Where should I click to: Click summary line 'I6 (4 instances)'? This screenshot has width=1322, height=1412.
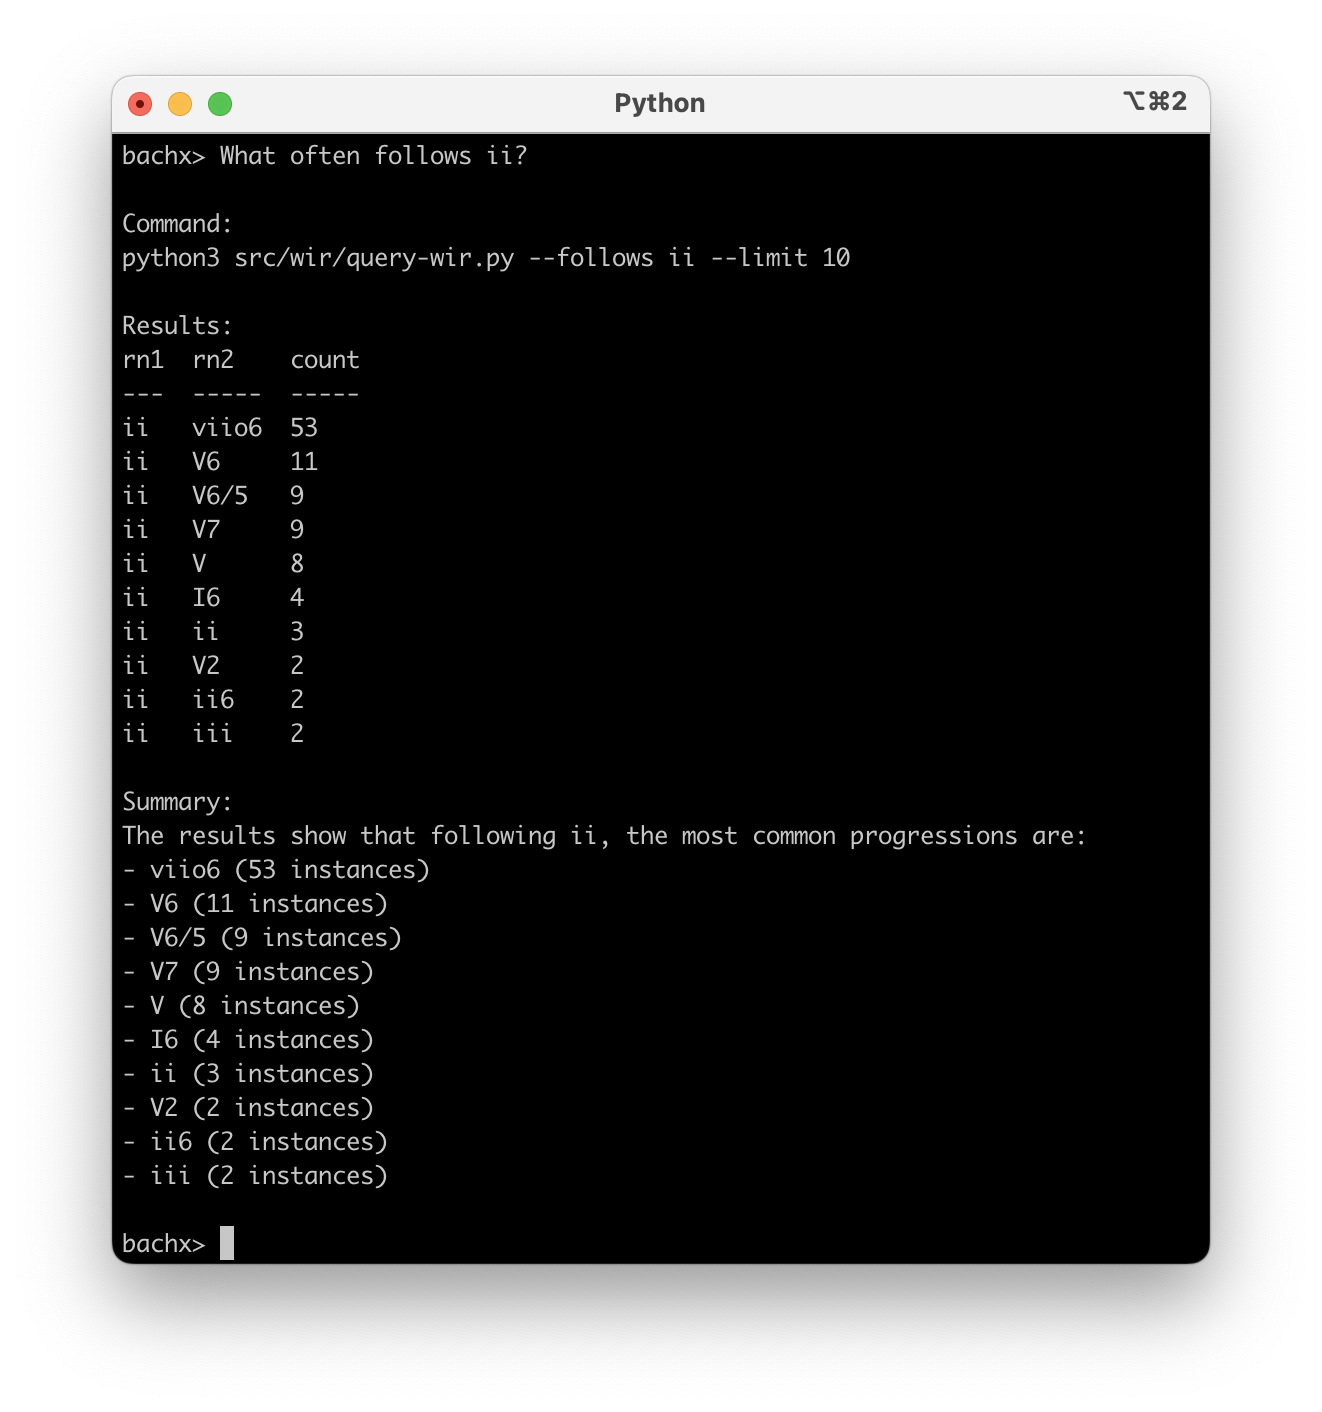(248, 1040)
